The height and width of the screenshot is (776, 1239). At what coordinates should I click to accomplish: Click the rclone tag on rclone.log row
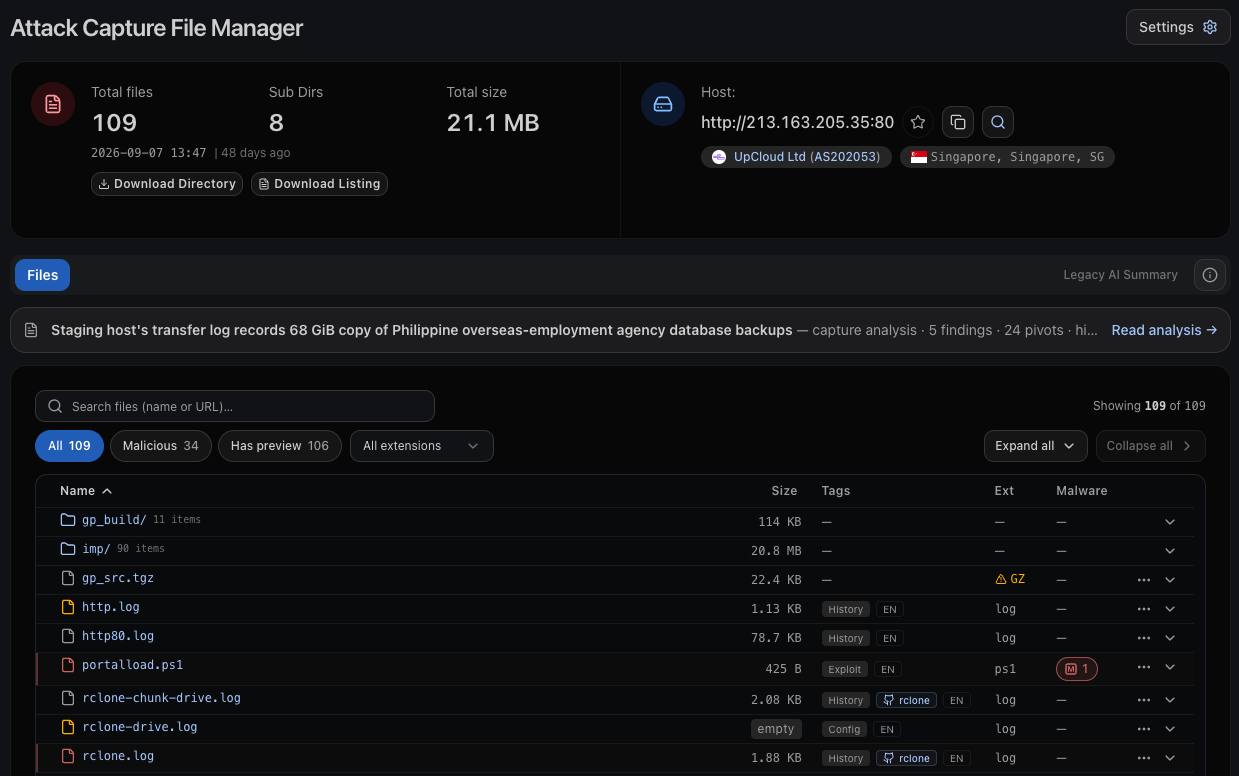coord(908,758)
